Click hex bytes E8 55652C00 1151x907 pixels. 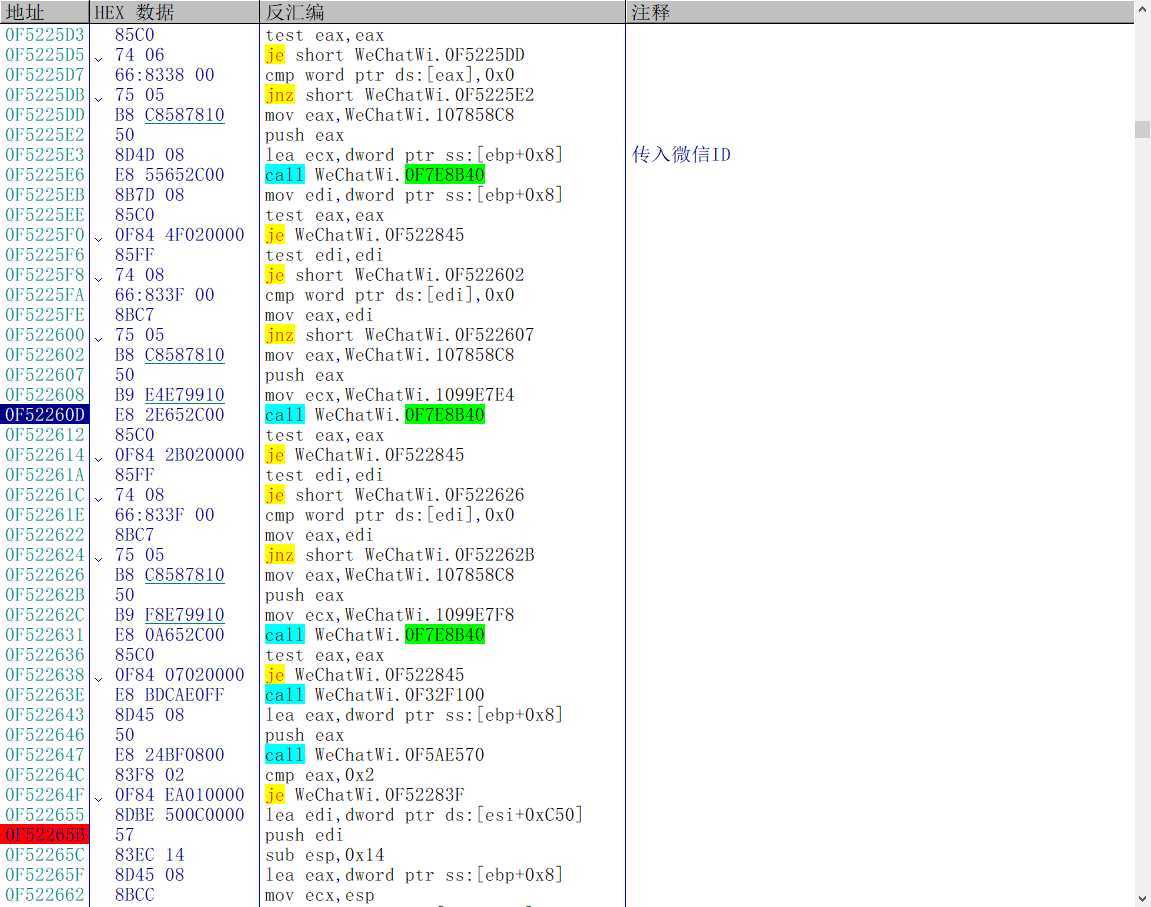click(170, 175)
